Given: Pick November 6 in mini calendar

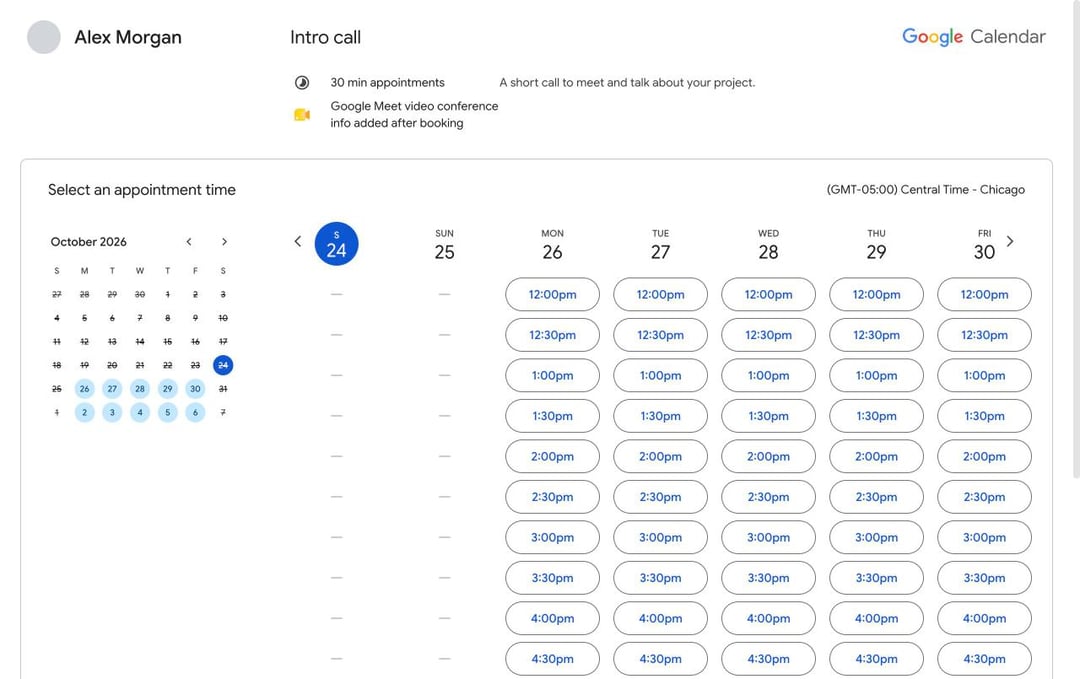Looking at the screenshot, I should coord(195,412).
